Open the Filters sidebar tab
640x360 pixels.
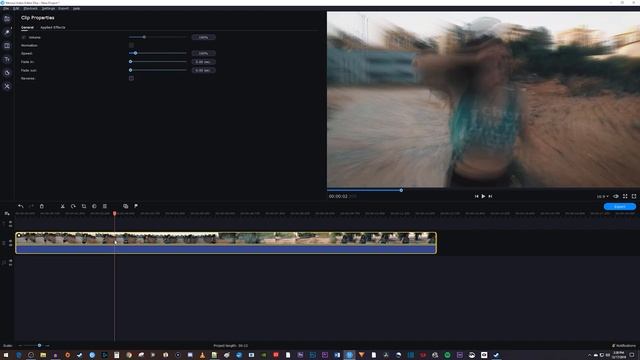(7, 32)
